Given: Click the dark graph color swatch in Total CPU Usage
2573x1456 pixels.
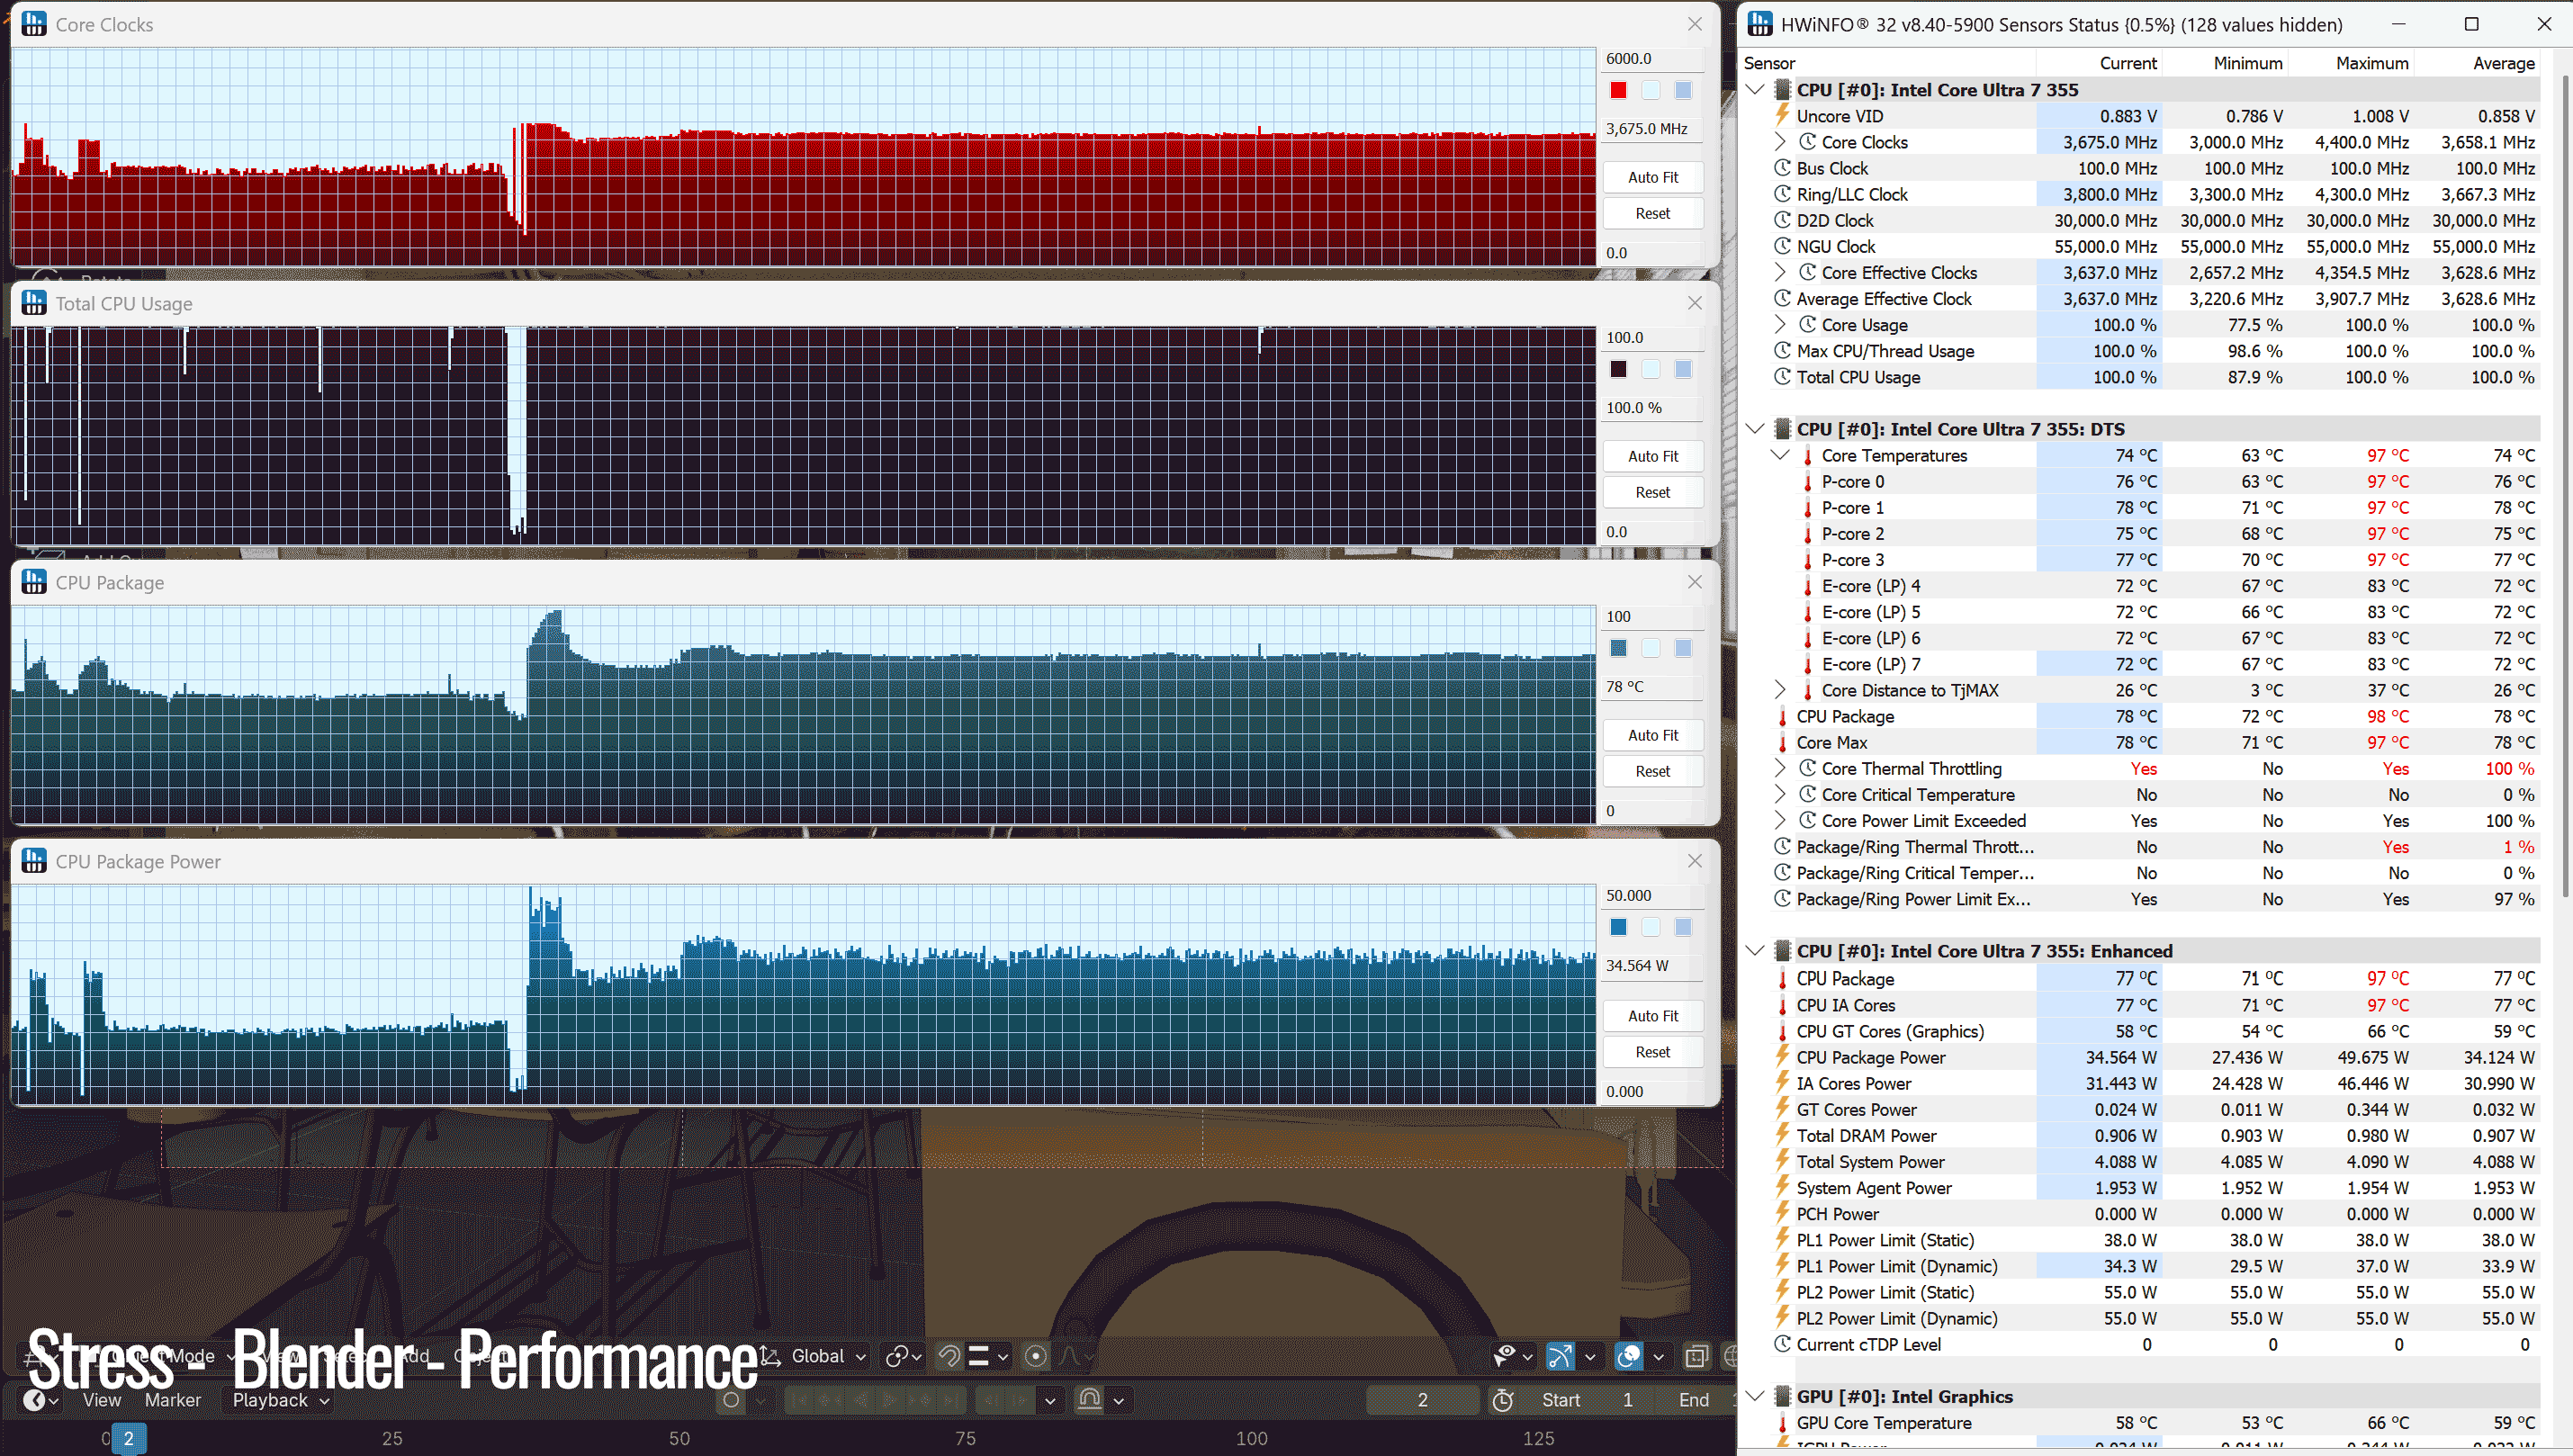Looking at the screenshot, I should (1618, 369).
